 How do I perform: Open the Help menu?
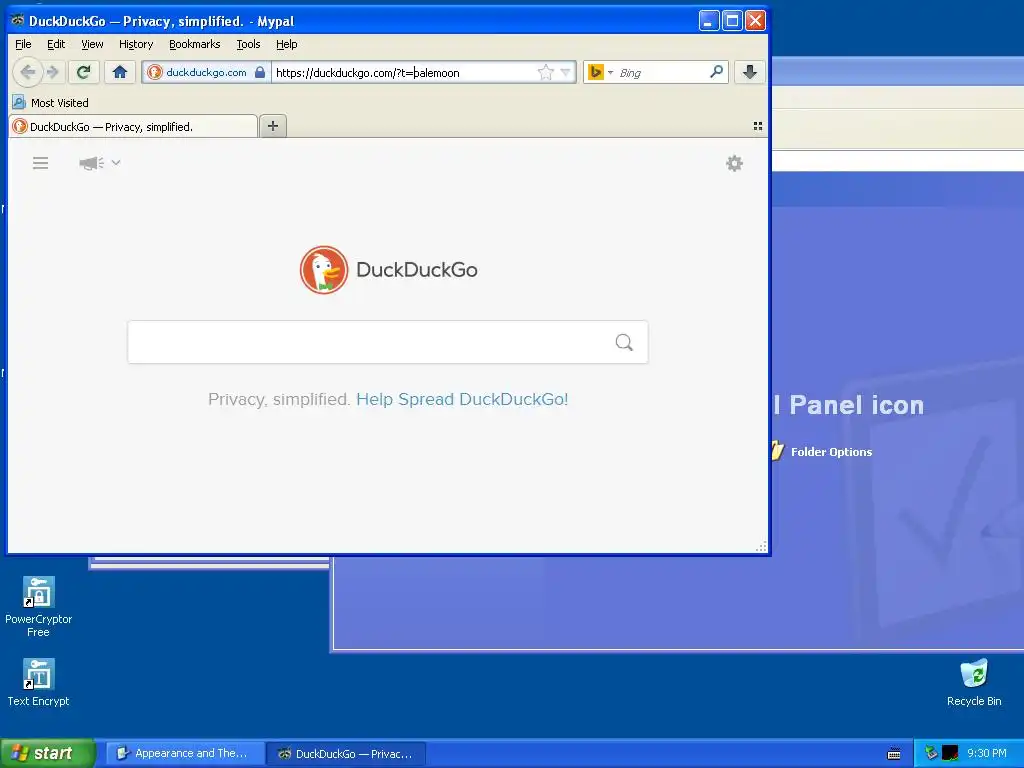[x=287, y=44]
